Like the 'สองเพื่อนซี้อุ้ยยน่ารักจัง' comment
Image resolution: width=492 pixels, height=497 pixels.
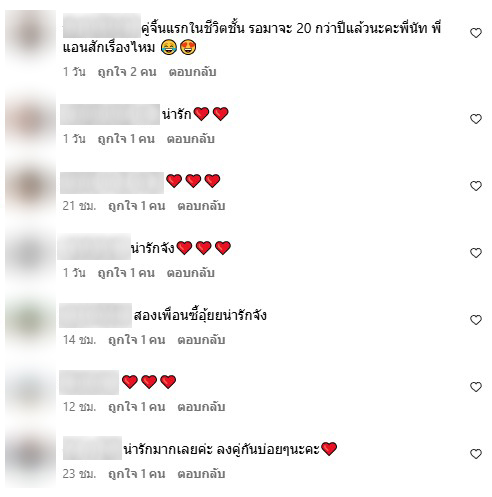(x=476, y=320)
